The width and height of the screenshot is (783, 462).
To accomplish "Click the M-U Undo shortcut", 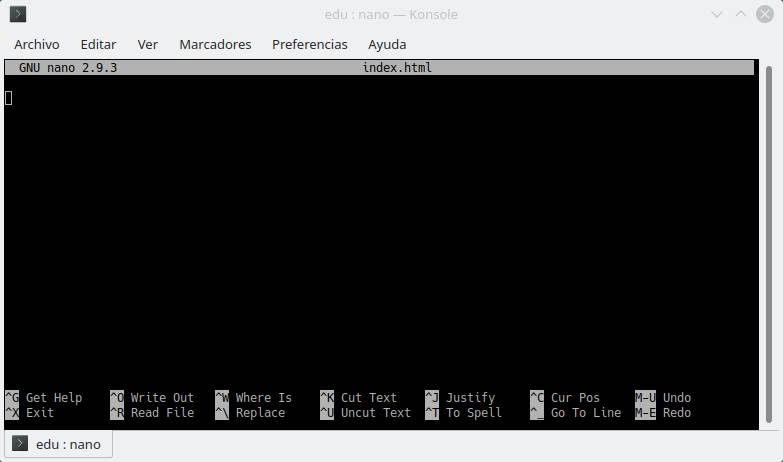I will point(663,398).
